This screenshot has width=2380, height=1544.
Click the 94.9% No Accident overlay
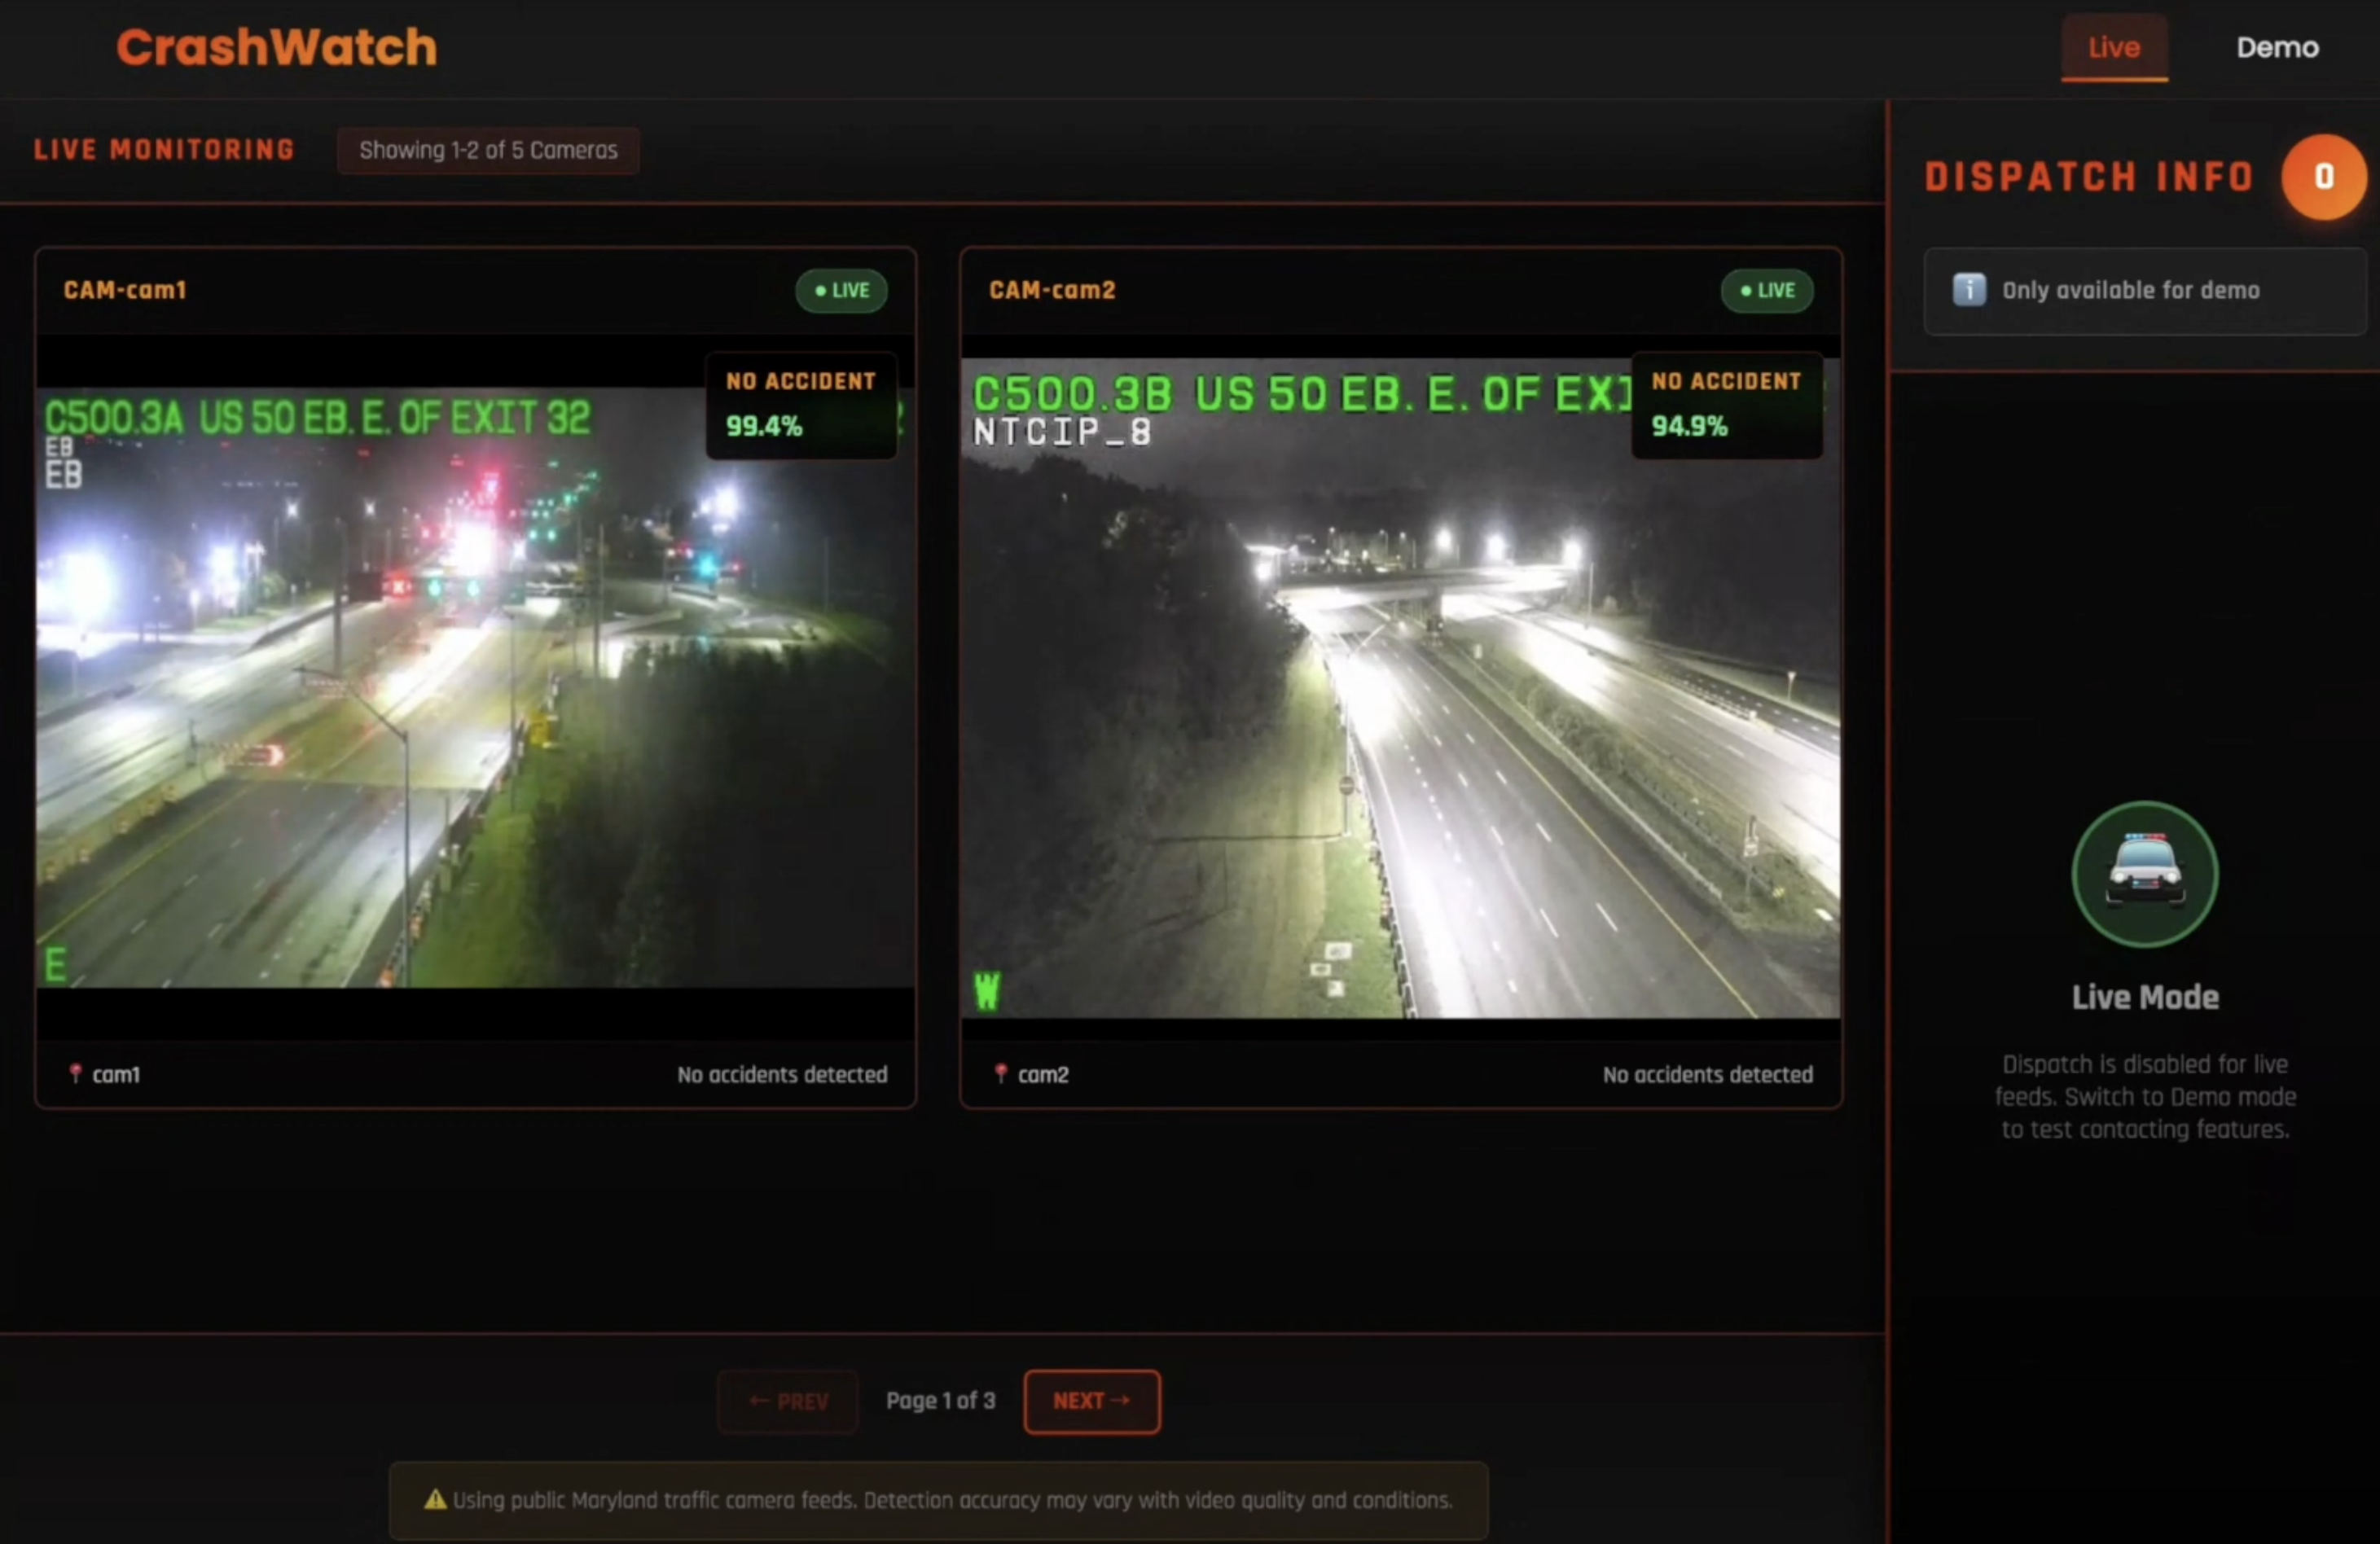[x=1726, y=405]
